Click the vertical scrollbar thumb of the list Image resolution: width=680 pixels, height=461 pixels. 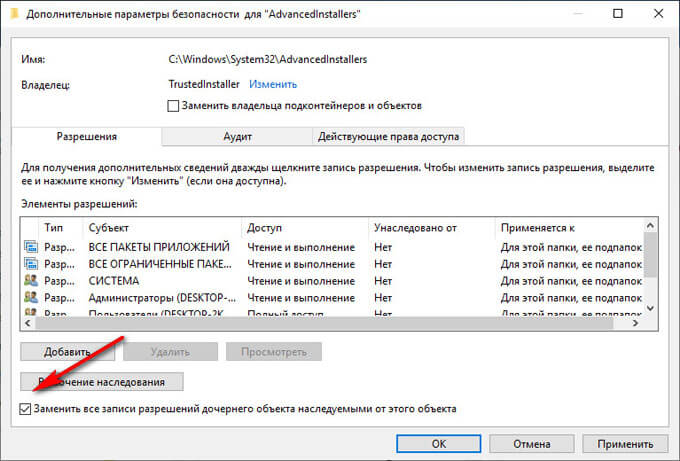coord(650,255)
